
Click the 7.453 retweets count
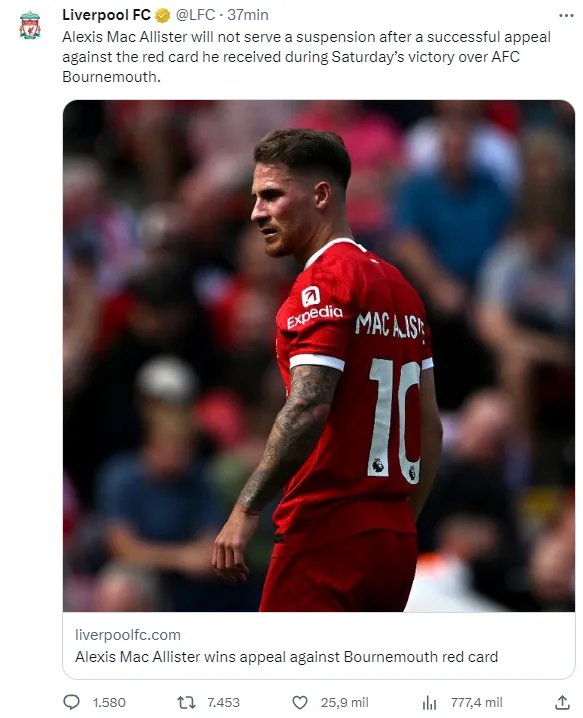[223, 702]
